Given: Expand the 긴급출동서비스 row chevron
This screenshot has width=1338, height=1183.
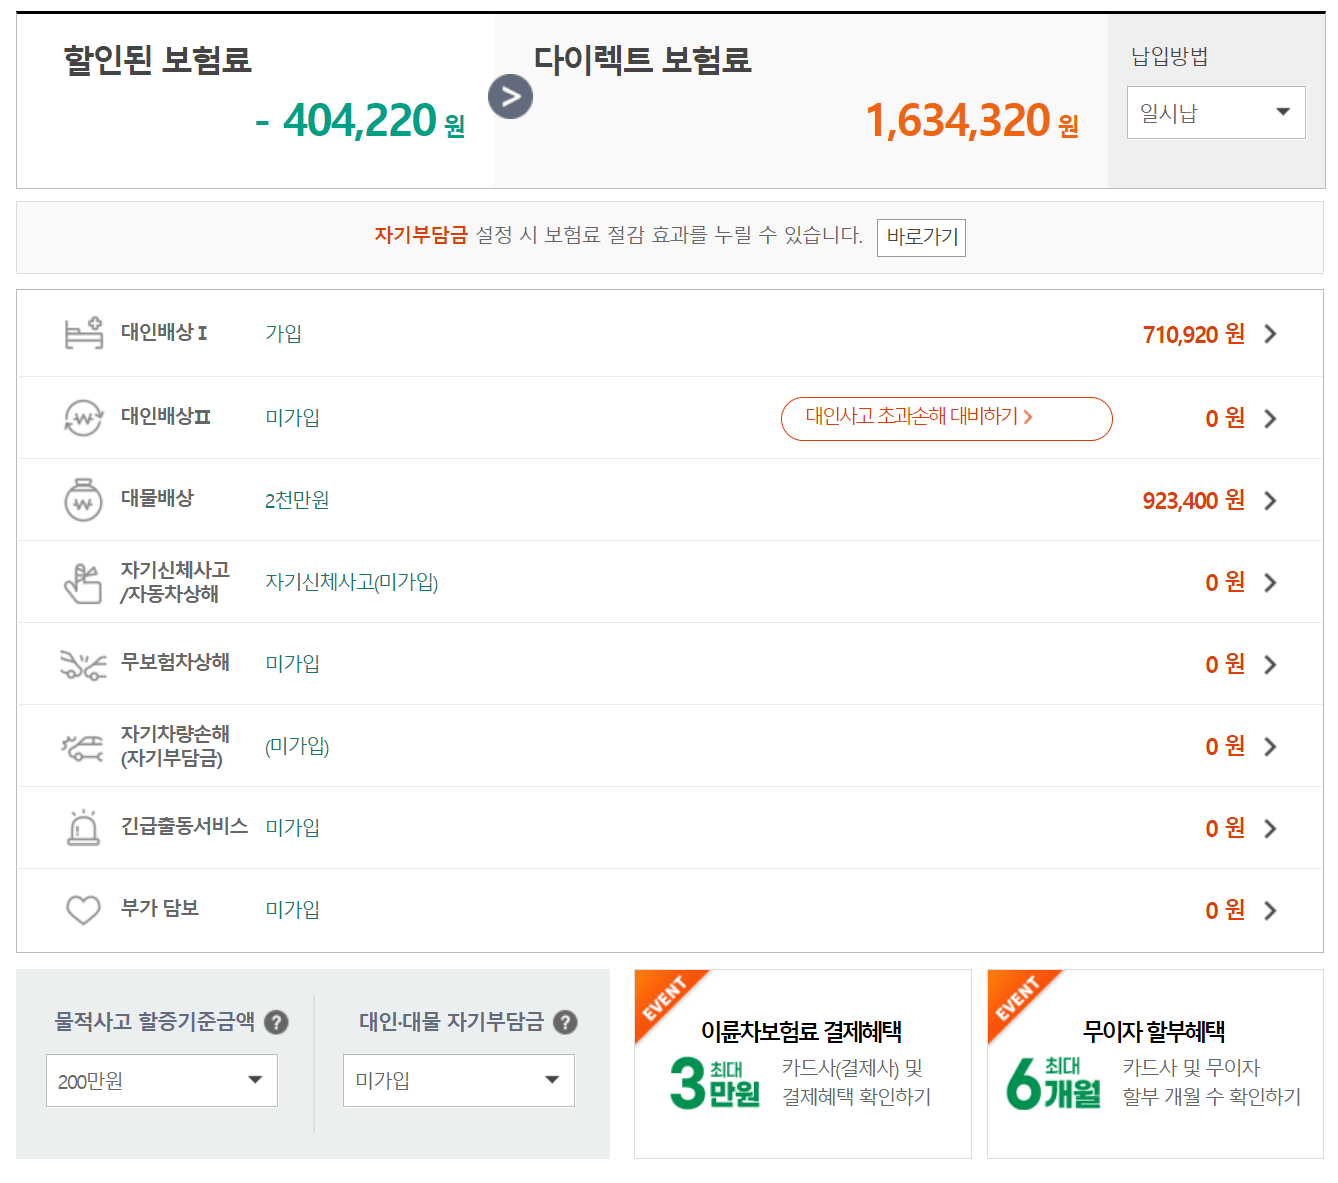Looking at the screenshot, I should tap(1271, 828).
